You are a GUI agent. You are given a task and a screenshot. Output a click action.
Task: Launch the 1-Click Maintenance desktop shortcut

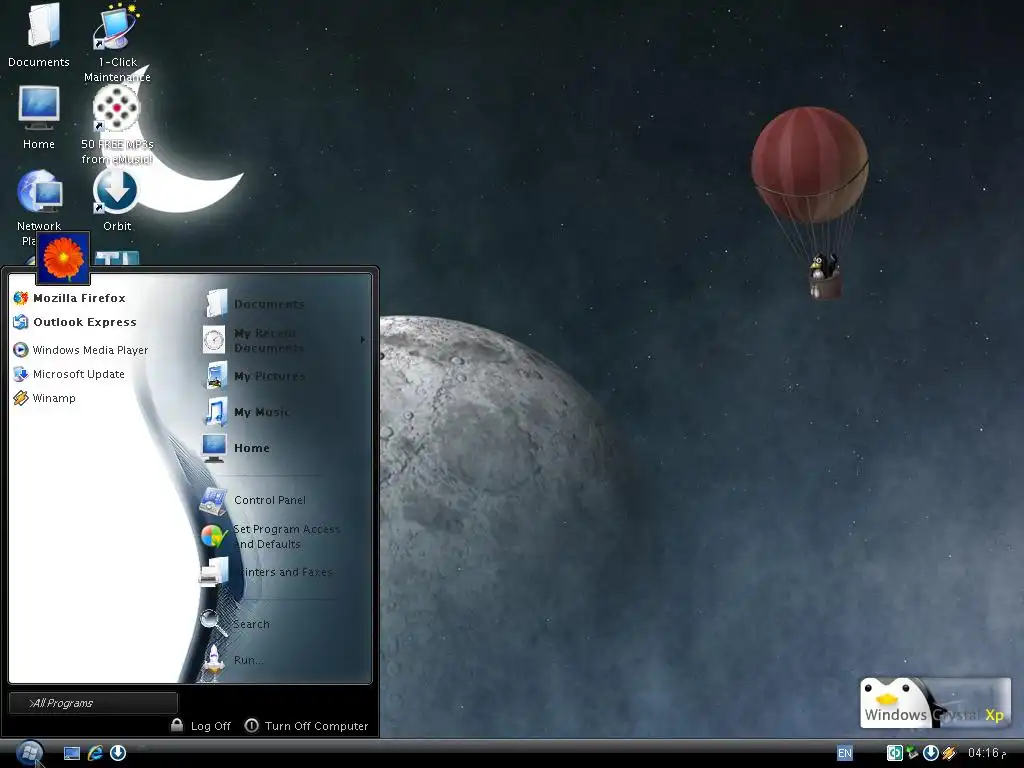[117, 42]
